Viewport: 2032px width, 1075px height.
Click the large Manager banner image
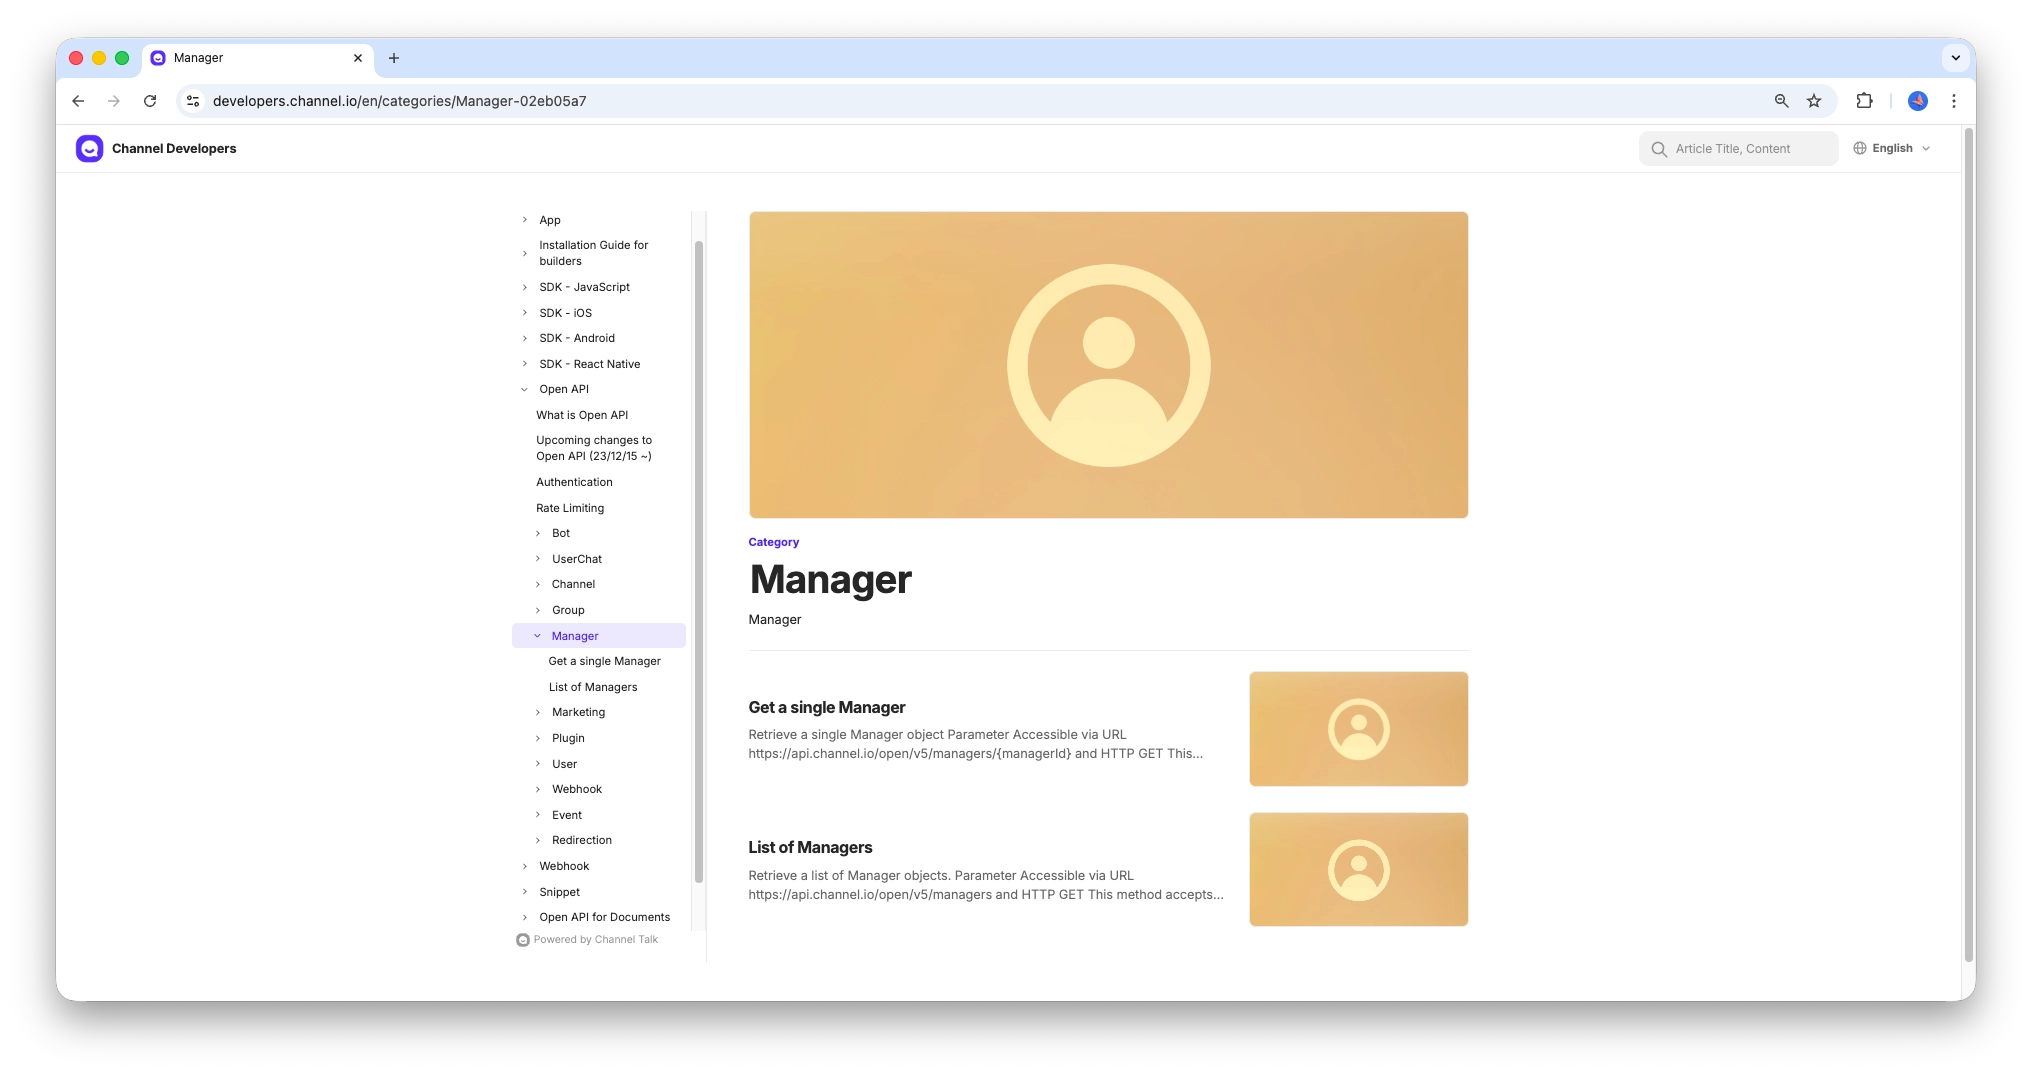point(1108,365)
